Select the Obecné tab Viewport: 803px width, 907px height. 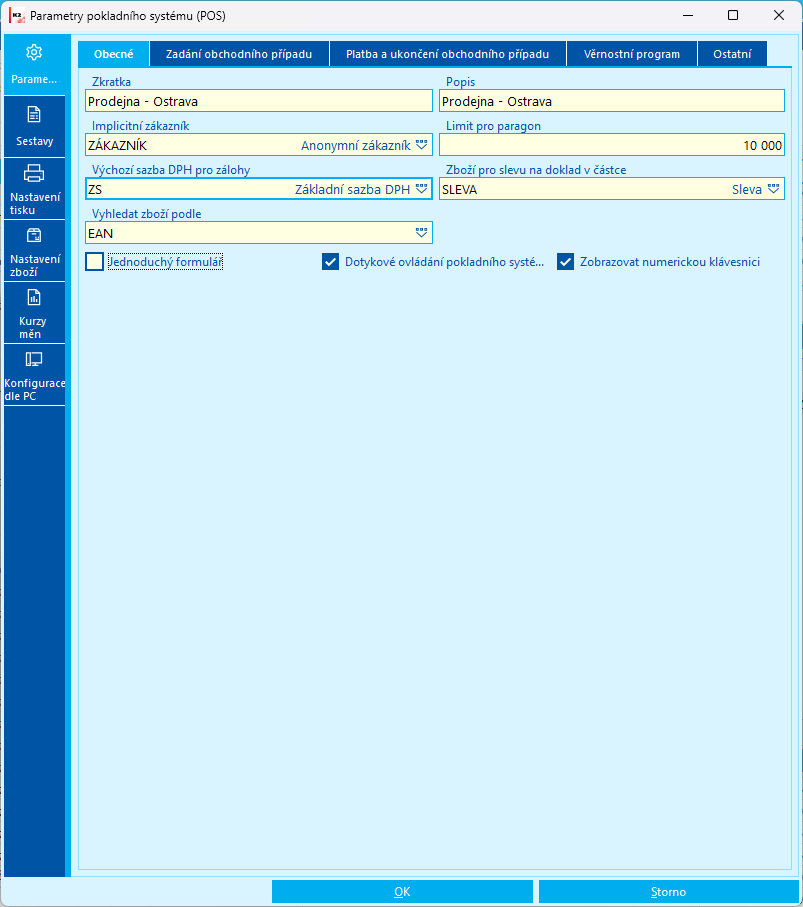tap(114, 54)
